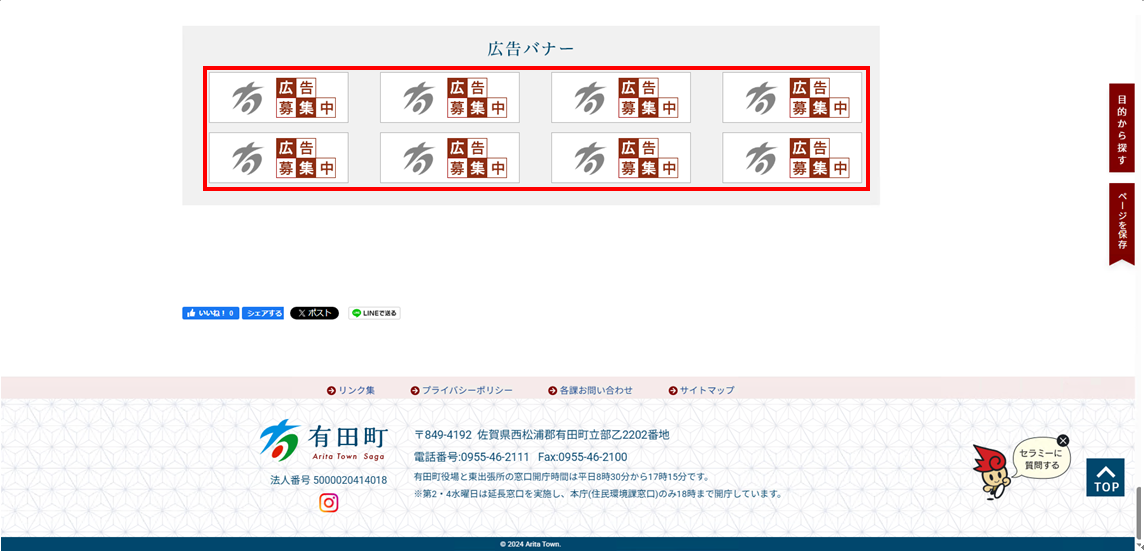Open the 目的から探す side tab
The image size is (1144, 553).
click(1122, 128)
